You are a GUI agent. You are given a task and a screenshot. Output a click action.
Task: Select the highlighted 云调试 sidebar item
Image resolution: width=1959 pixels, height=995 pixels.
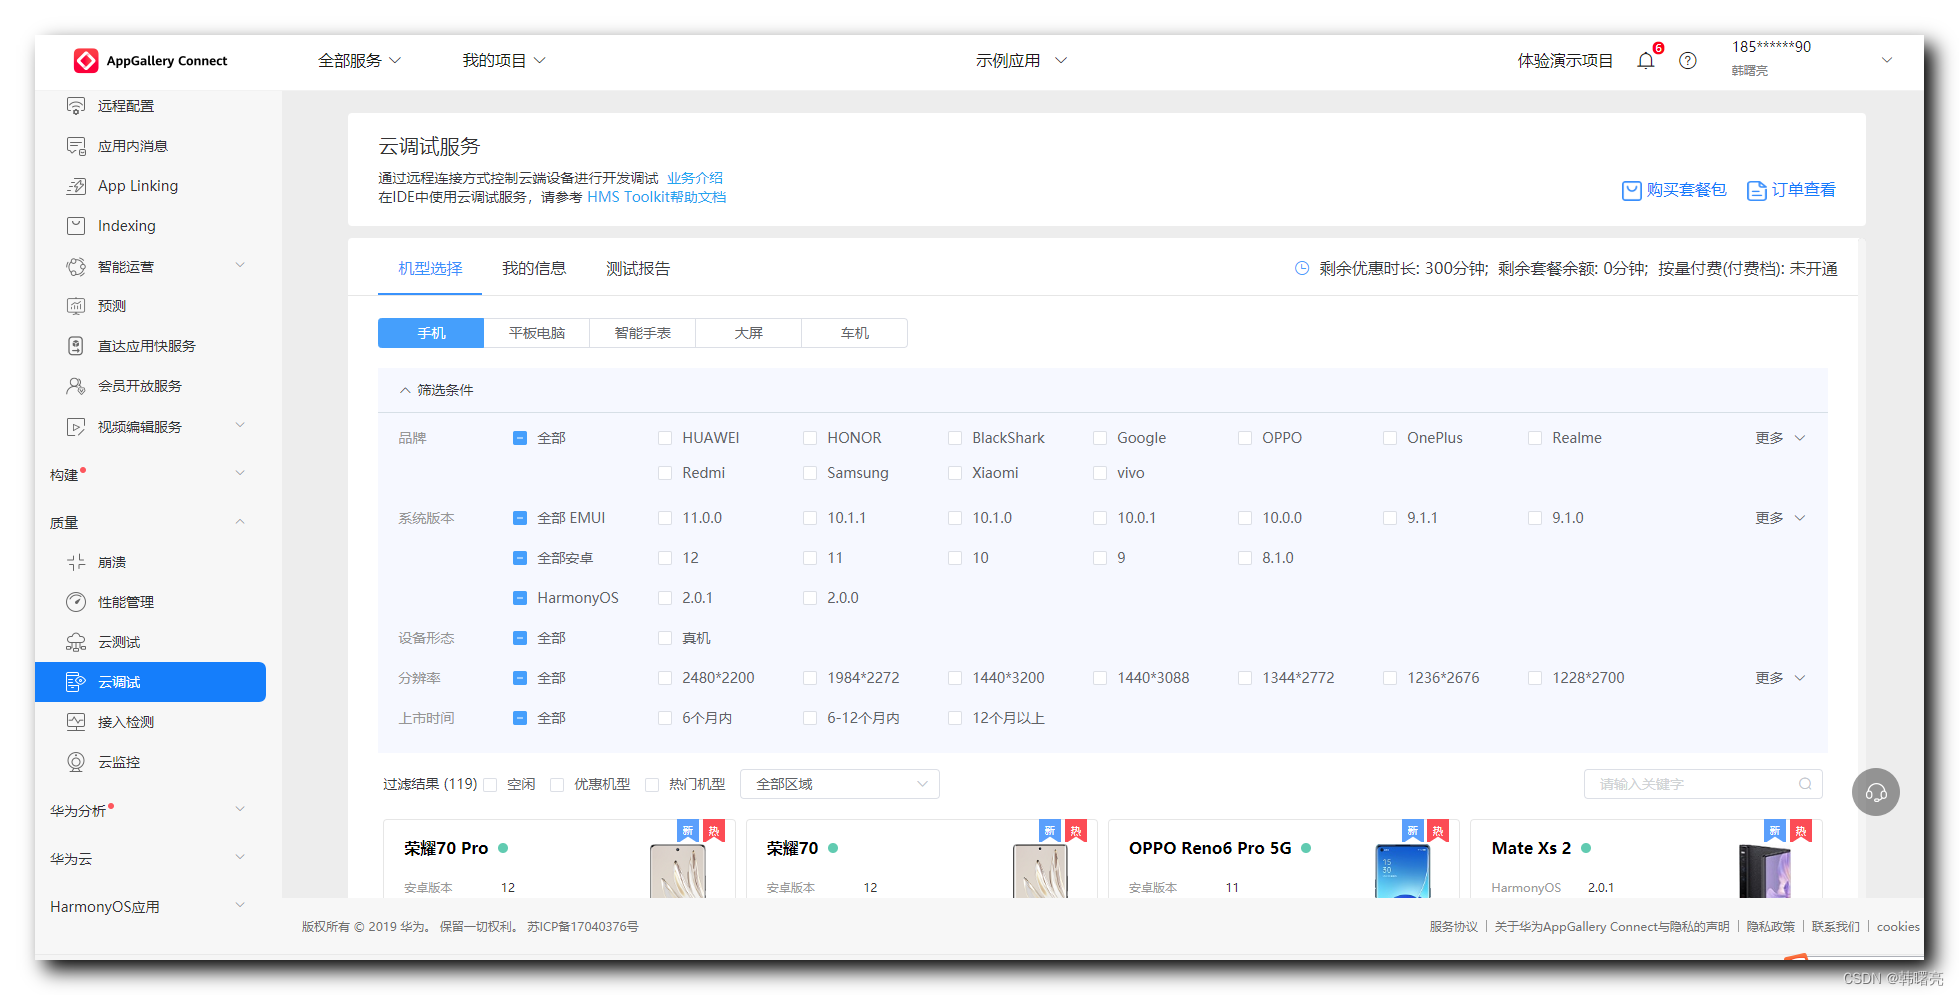[150, 682]
